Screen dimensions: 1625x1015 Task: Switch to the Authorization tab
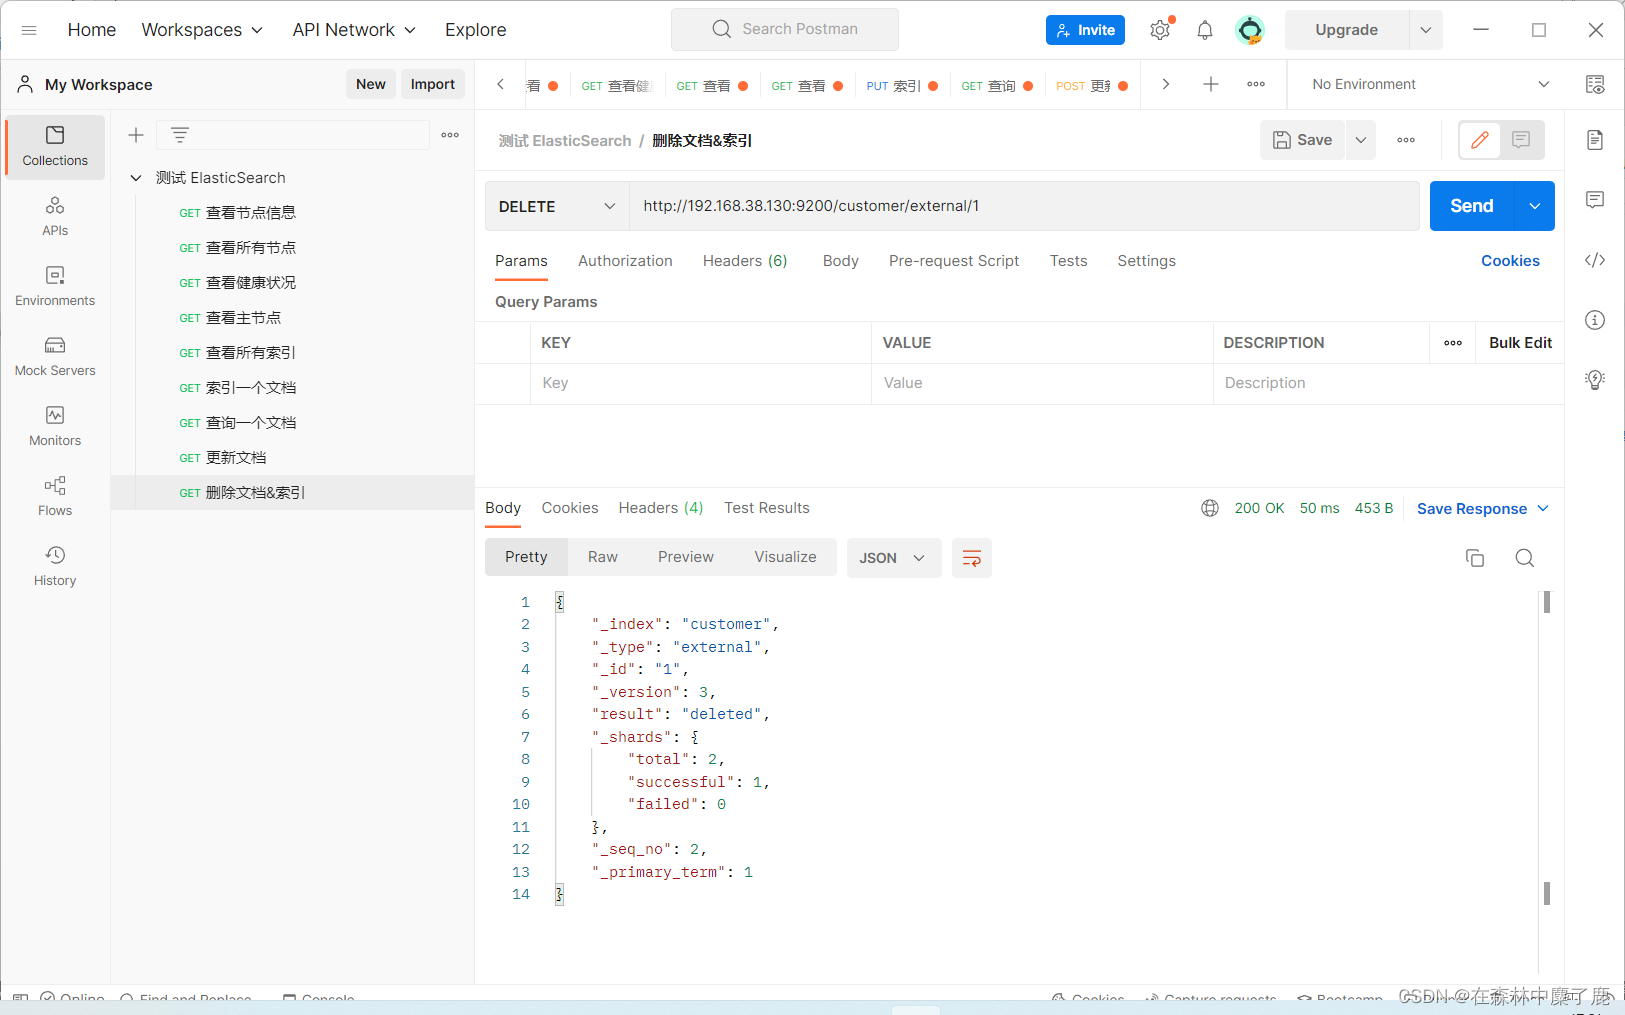pos(625,261)
